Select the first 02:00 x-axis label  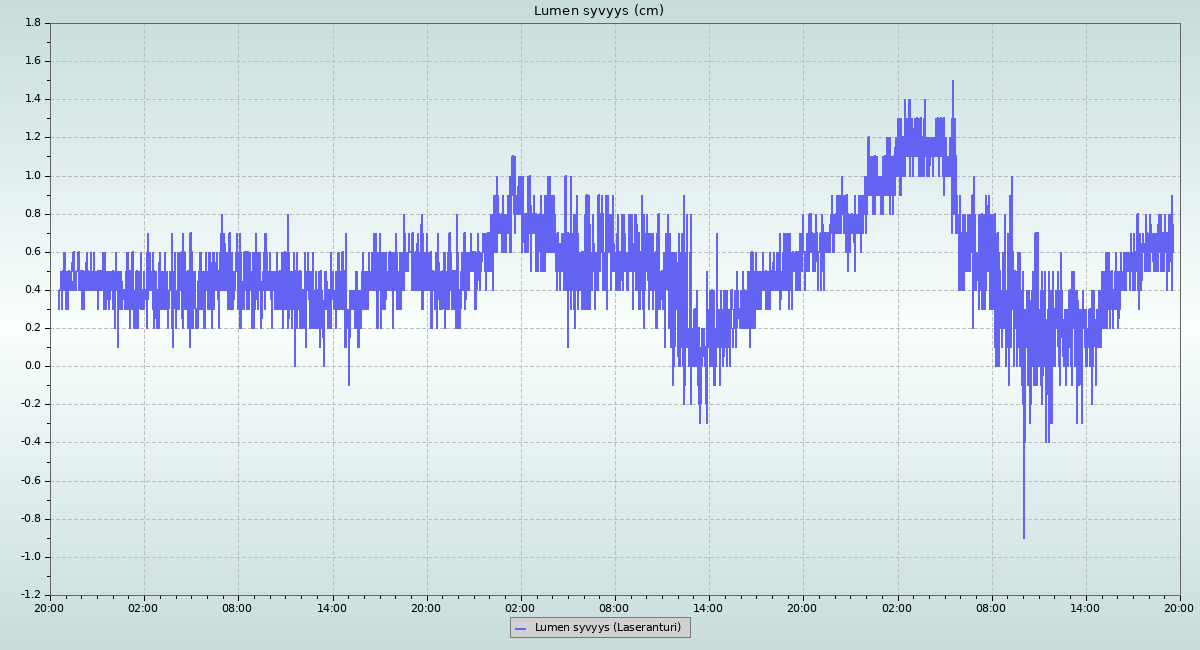144,607
